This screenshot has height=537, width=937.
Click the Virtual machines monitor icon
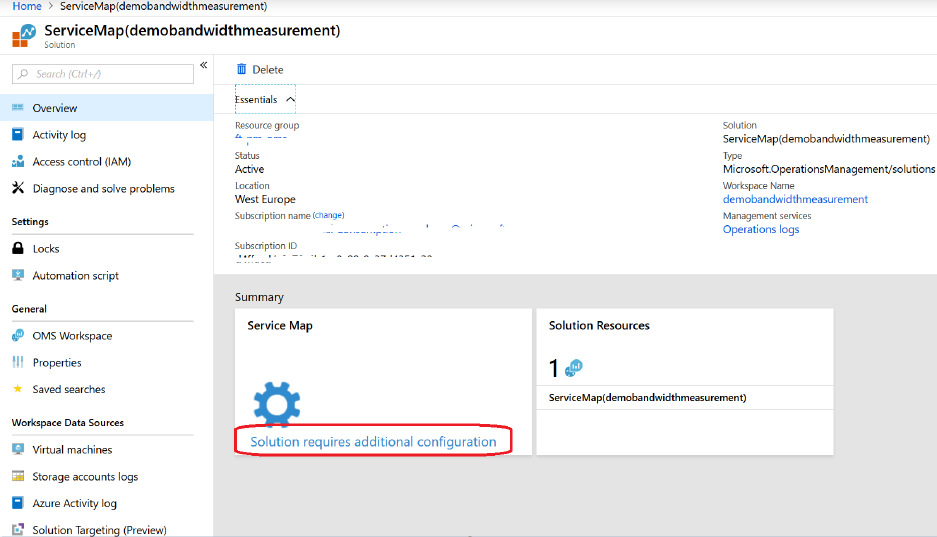[x=18, y=449]
